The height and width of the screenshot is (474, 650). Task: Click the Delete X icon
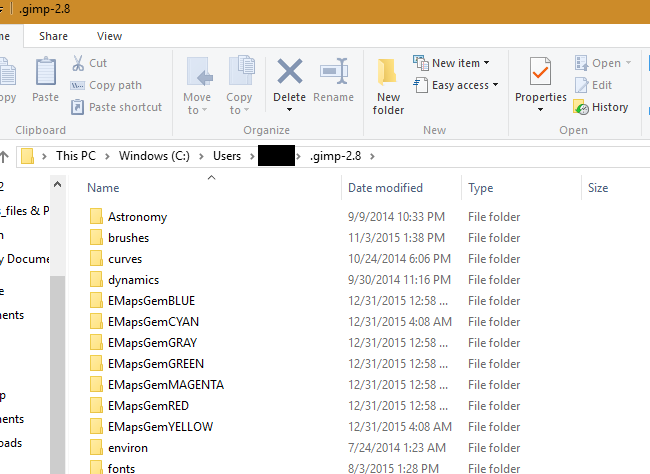coord(290,71)
